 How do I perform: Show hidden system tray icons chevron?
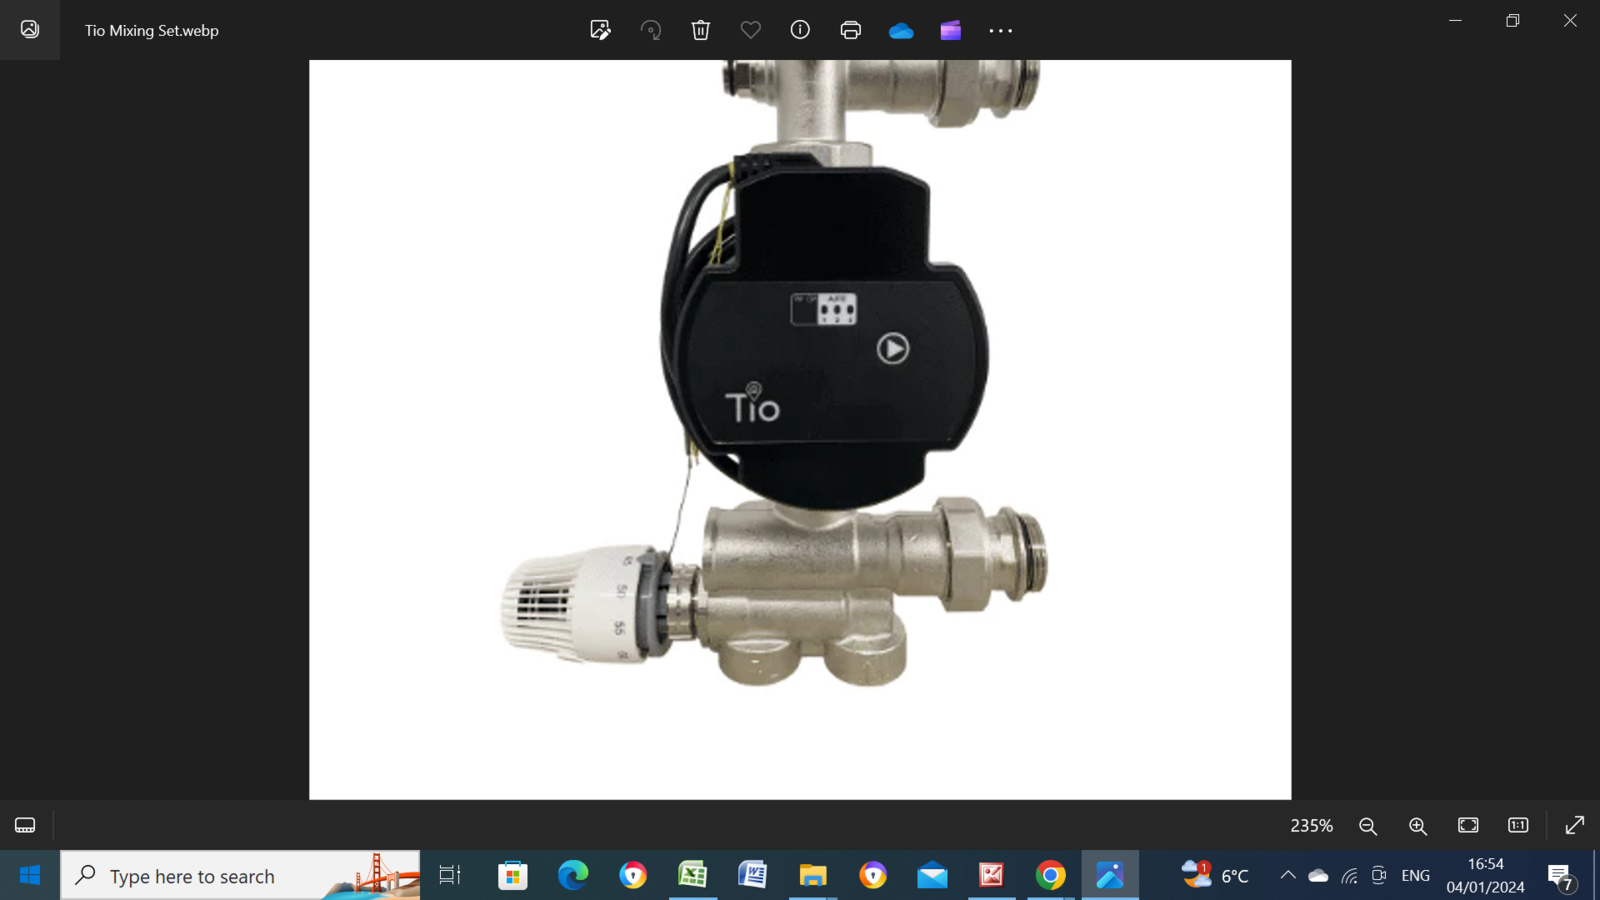[x=1288, y=876]
